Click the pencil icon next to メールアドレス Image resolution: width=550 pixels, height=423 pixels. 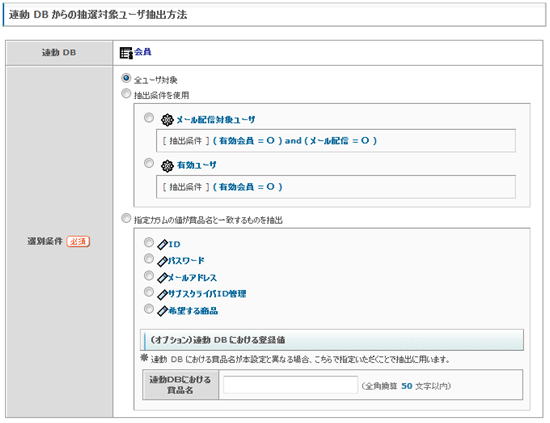coord(162,278)
